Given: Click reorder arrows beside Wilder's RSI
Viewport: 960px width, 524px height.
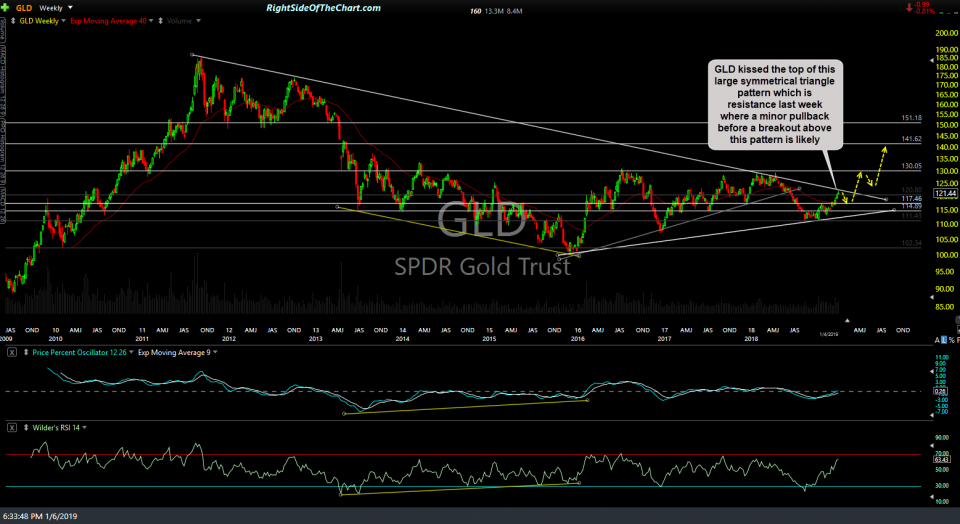Looking at the screenshot, I should coord(26,428).
